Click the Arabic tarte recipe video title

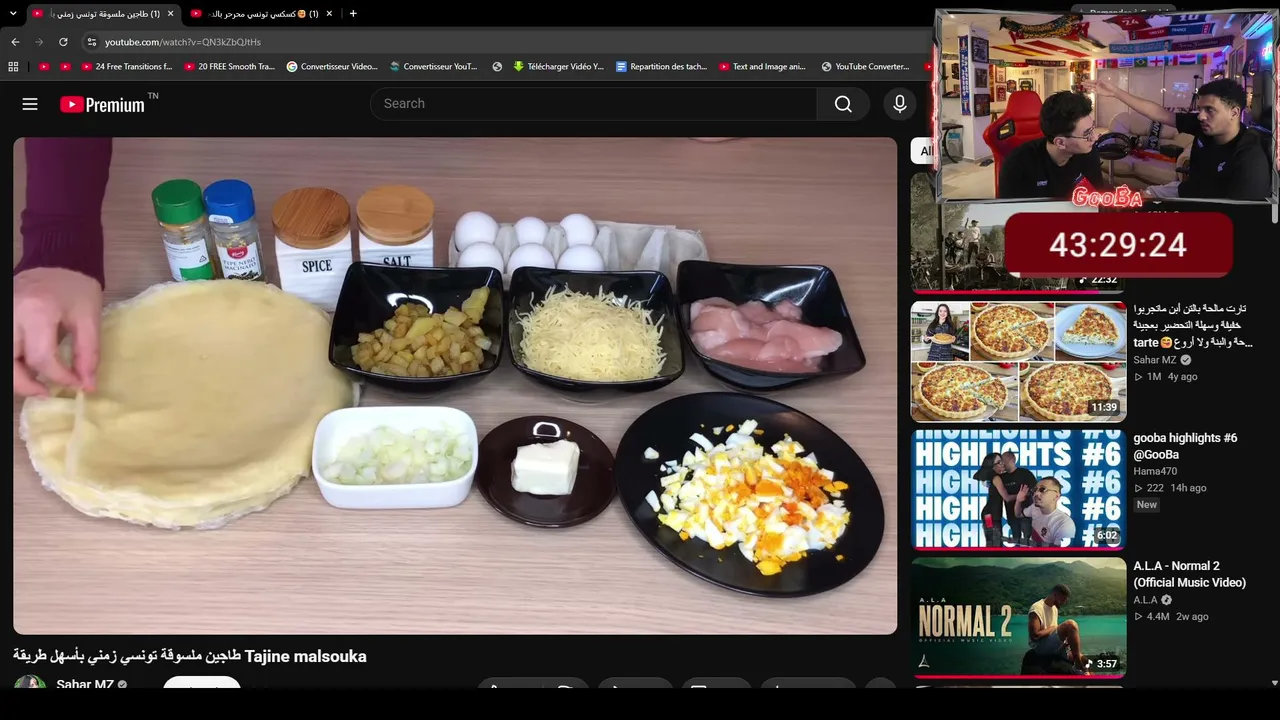click(1194, 326)
